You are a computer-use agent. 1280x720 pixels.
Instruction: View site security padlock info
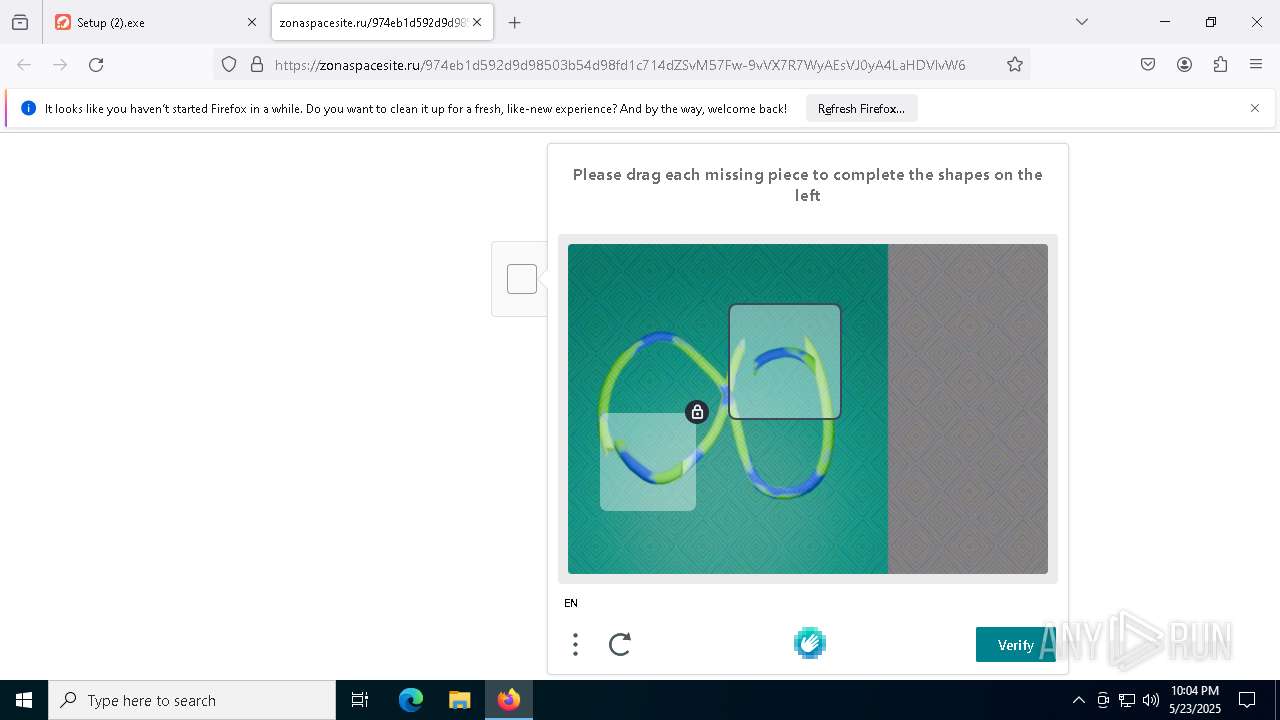point(257,65)
